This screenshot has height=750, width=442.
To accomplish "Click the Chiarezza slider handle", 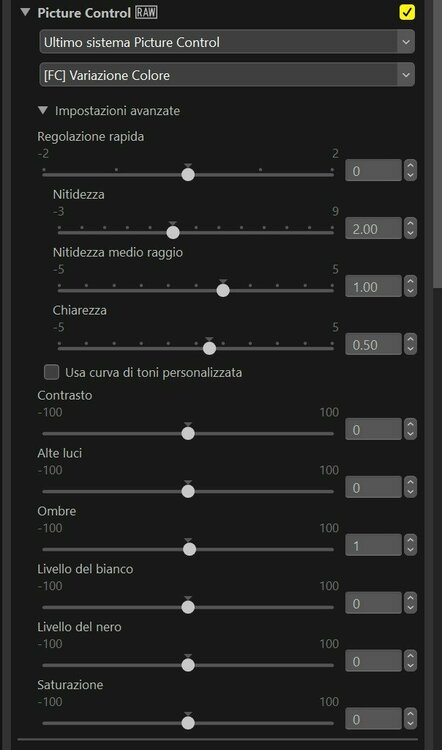I will [210, 348].
